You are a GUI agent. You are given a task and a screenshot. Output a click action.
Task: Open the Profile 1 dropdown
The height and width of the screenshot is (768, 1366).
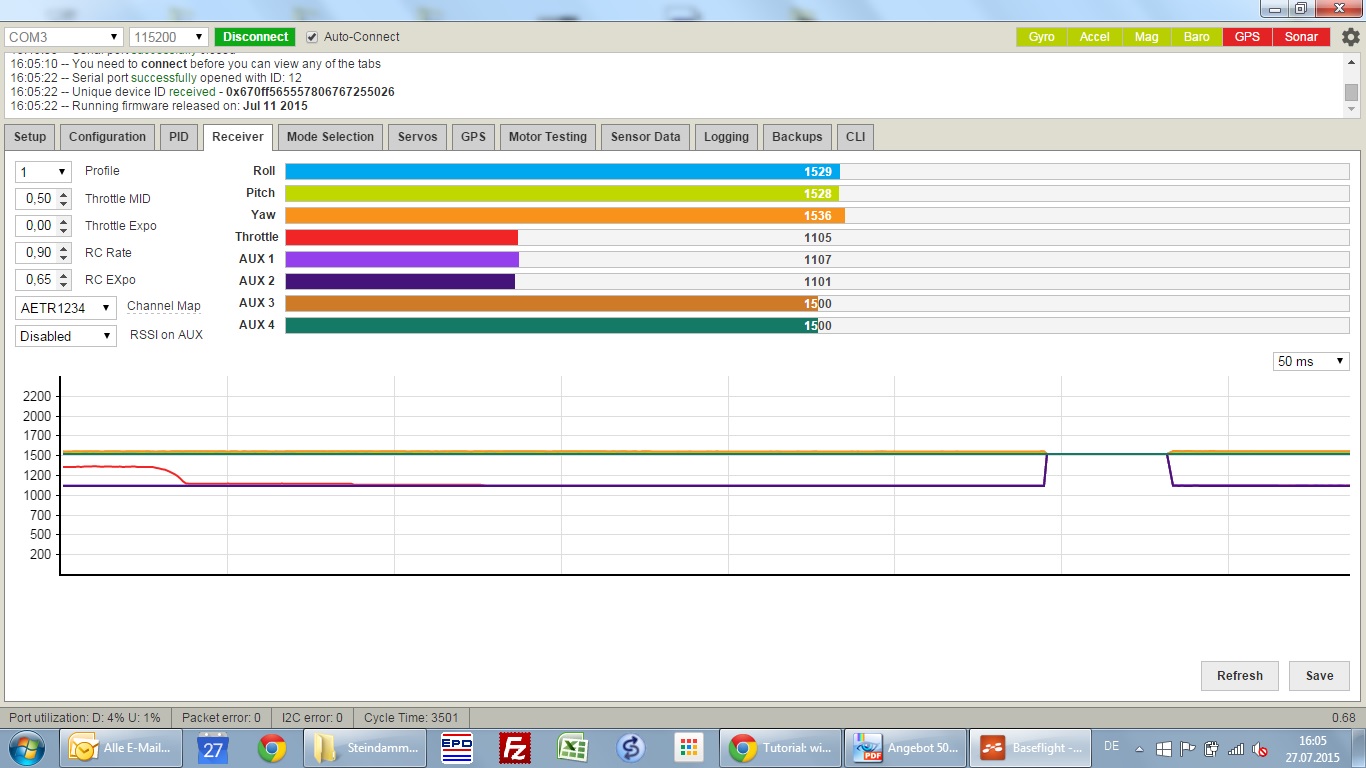tap(43, 172)
